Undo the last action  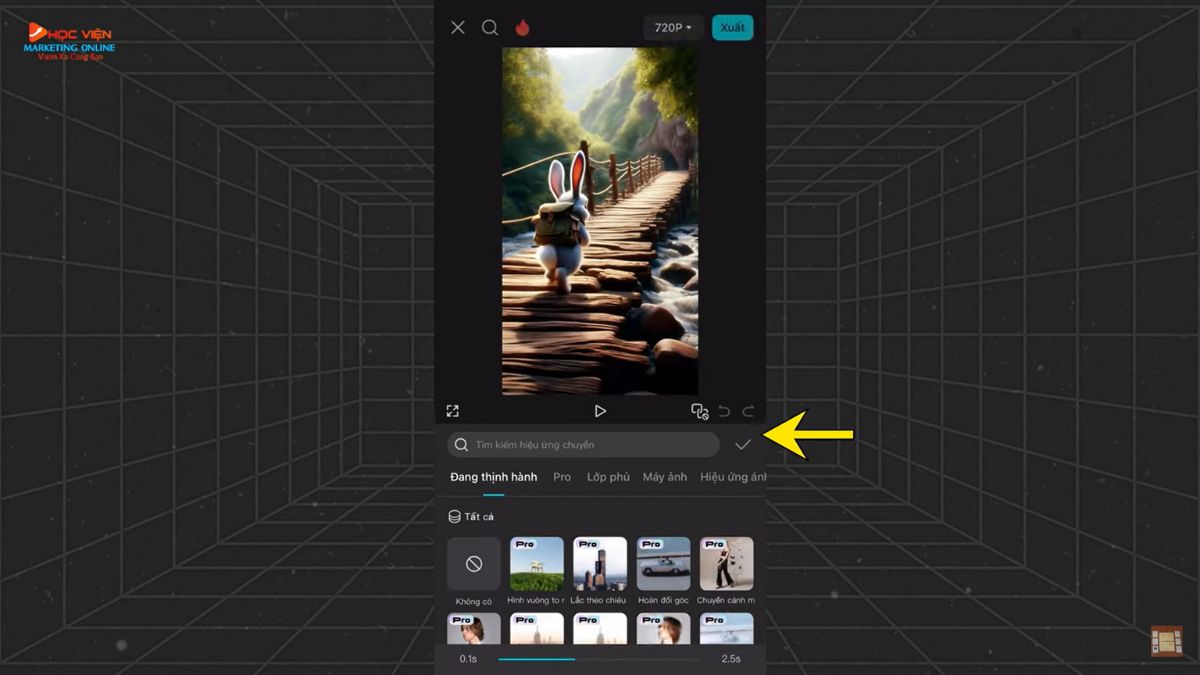pos(724,411)
